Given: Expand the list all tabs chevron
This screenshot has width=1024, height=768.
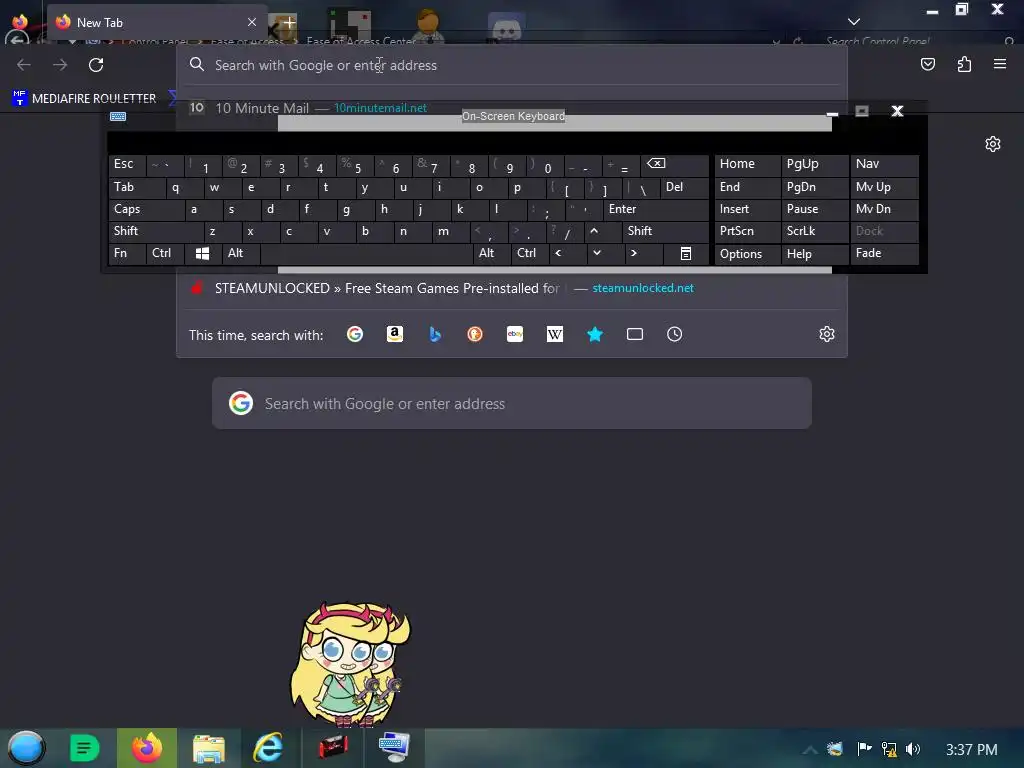Looking at the screenshot, I should click(853, 22).
